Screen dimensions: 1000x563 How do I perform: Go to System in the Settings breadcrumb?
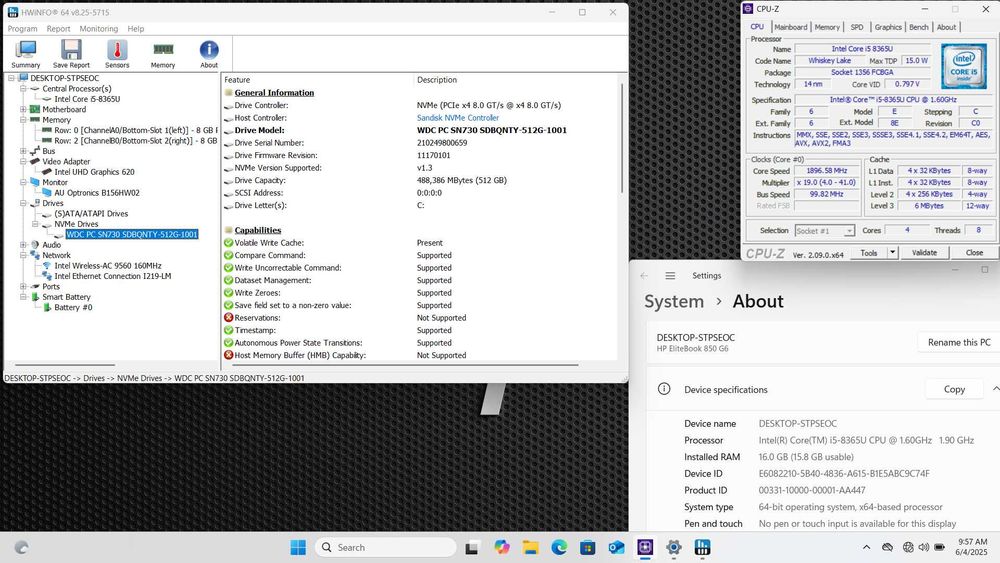[673, 301]
